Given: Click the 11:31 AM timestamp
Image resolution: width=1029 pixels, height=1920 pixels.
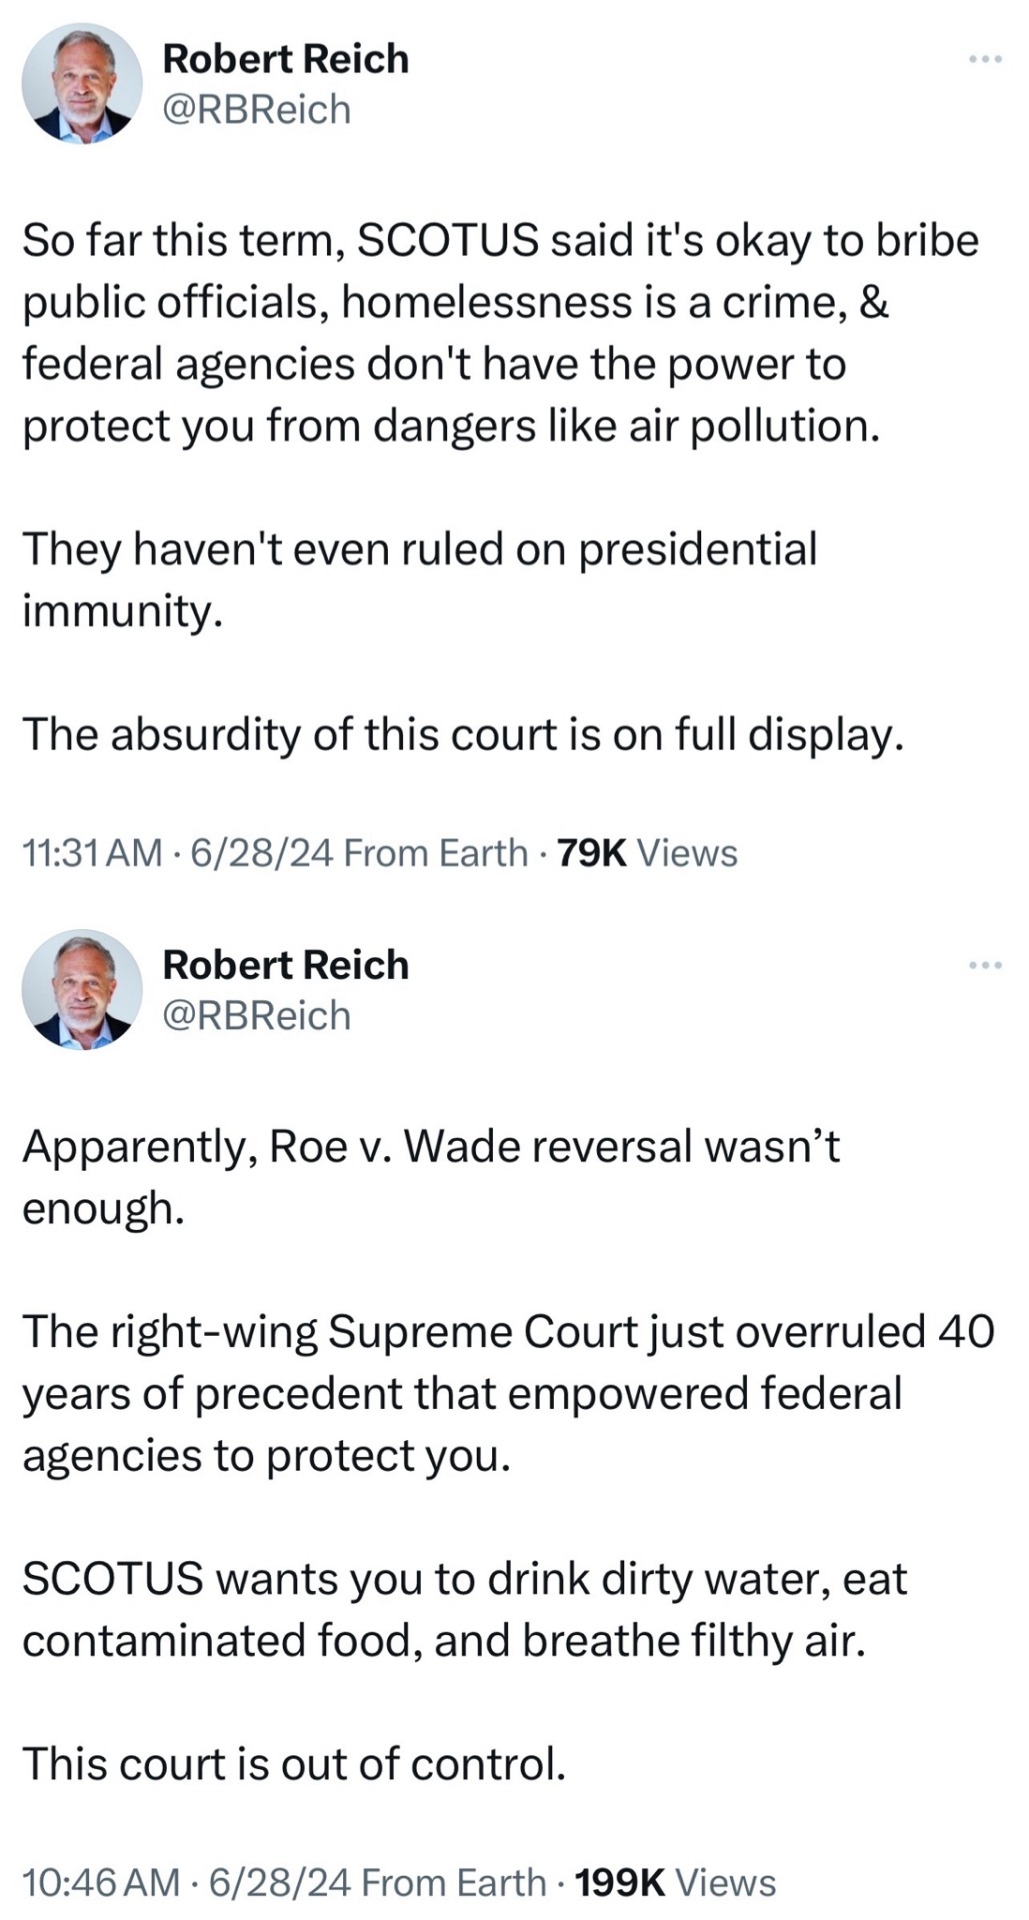Looking at the screenshot, I should (91, 853).
